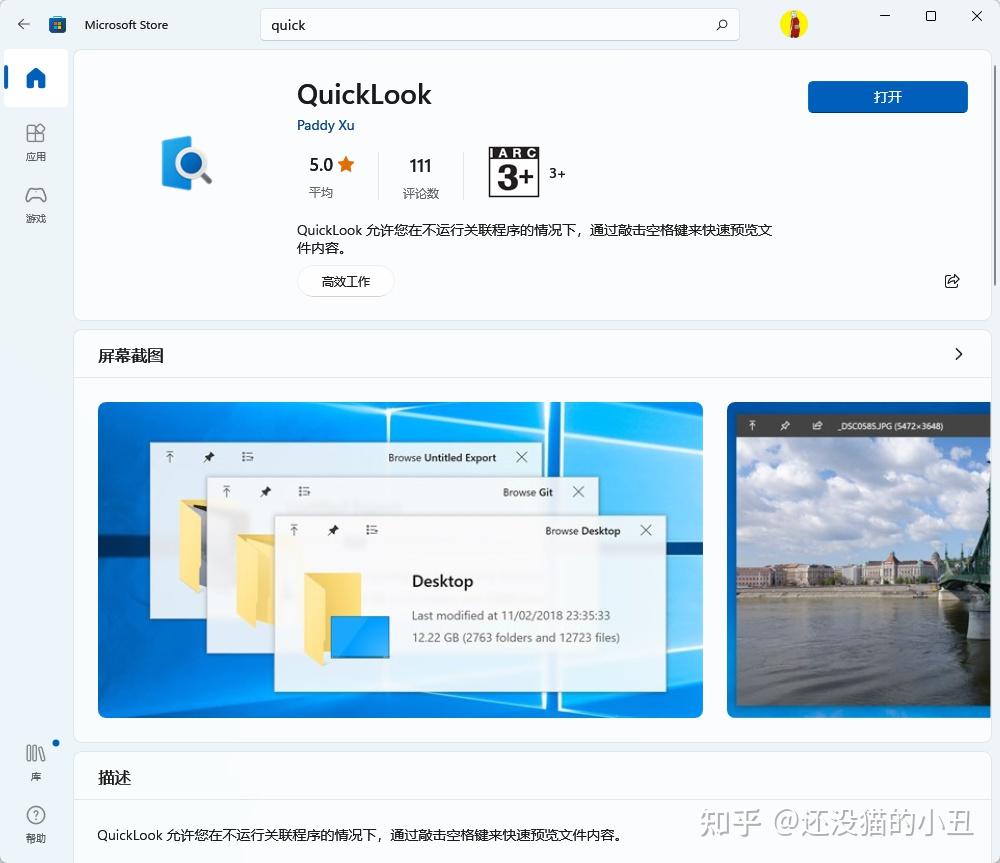The width and height of the screenshot is (1000, 863).
Task: Open the first QuickLook screenshot thumbnail
Action: pos(400,560)
